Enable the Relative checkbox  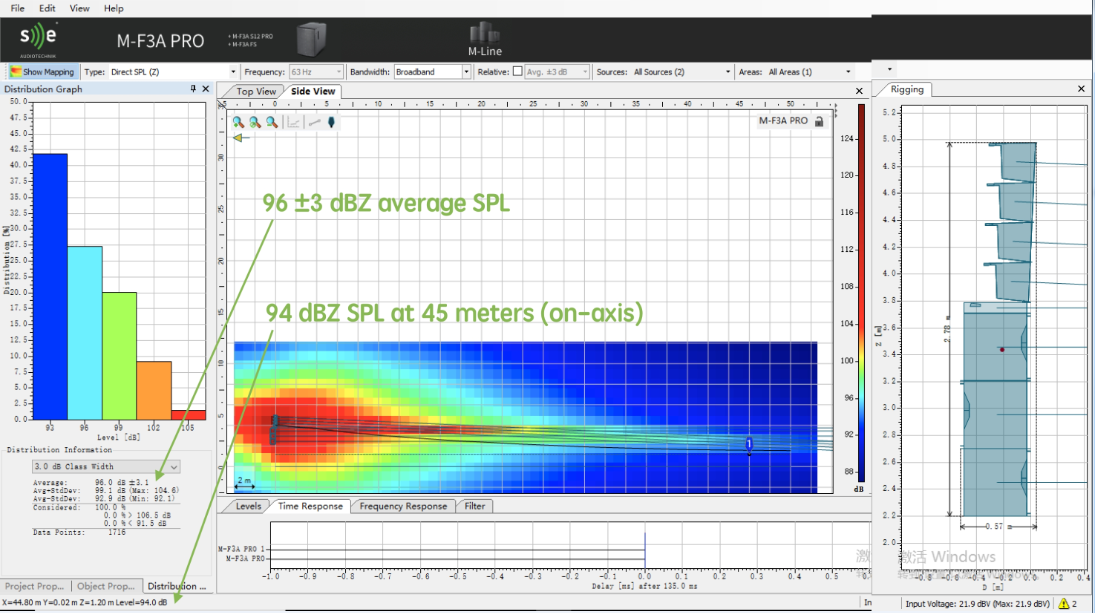517,72
